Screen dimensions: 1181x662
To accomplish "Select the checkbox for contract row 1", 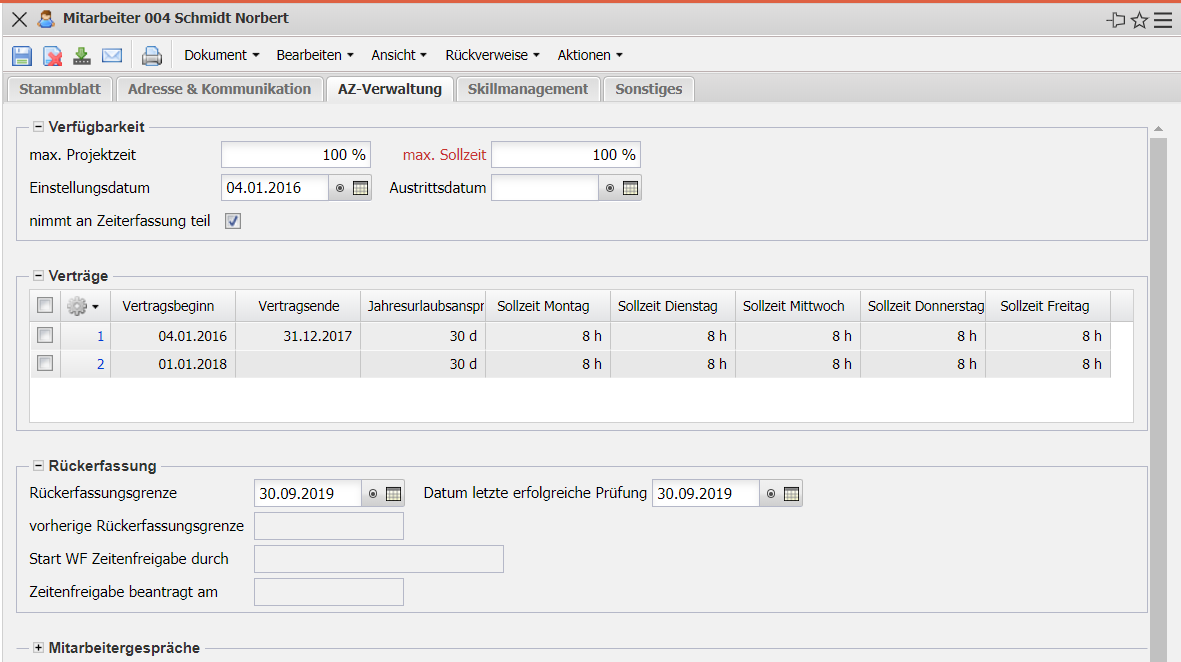I will [45, 335].
